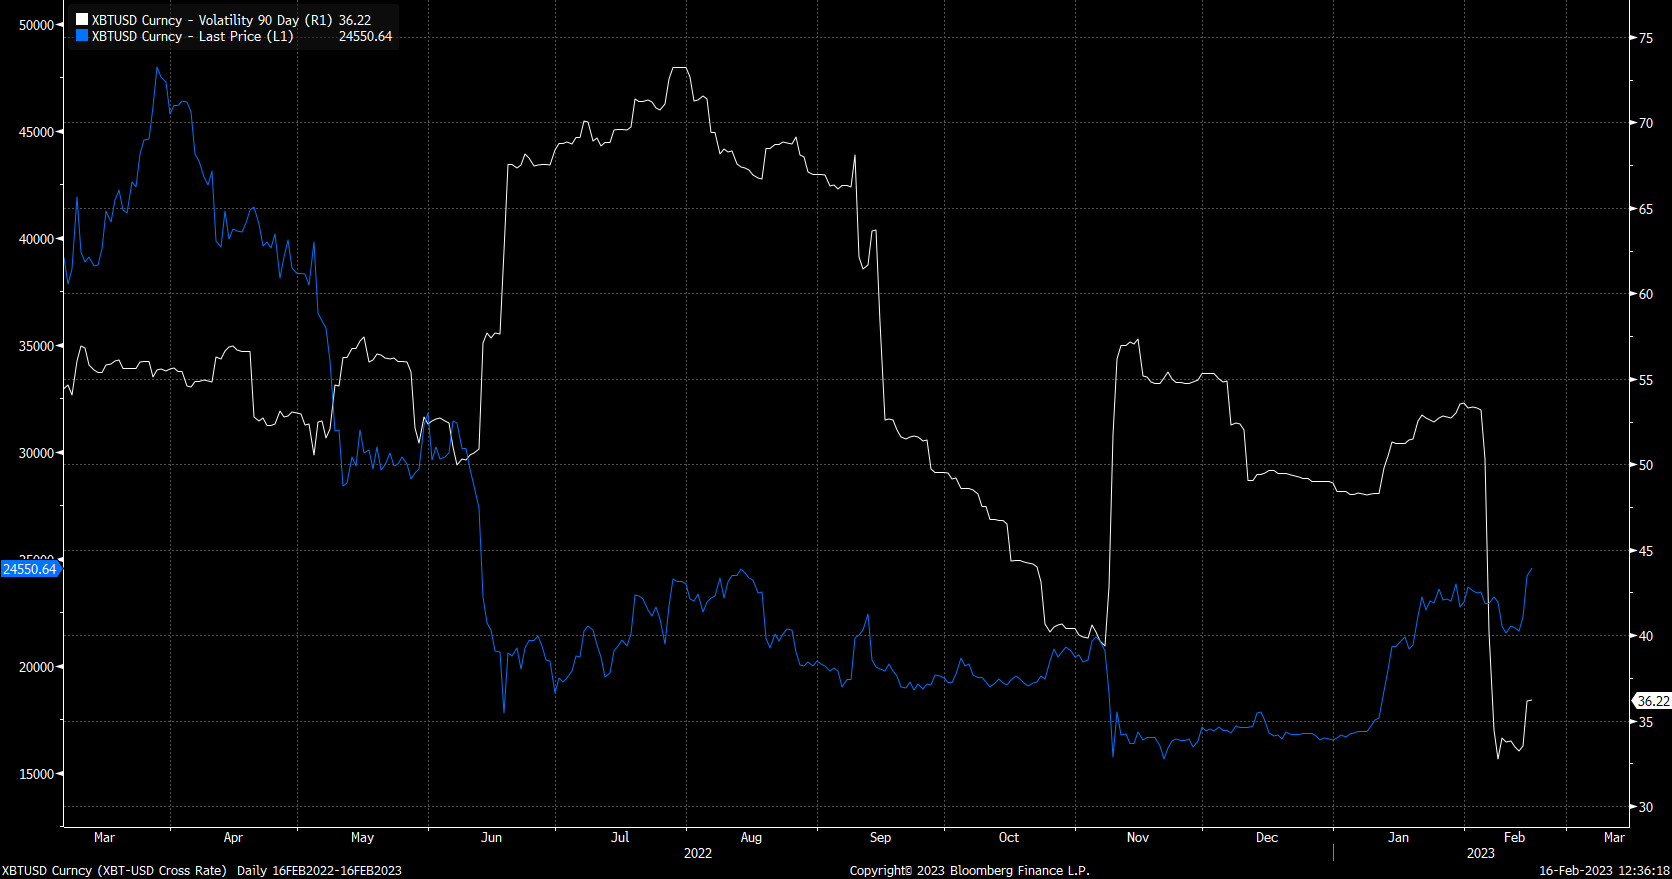Click the Sep month label on time axis
Image resolution: width=1672 pixels, height=879 pixels.
click(x=880, y=838)
